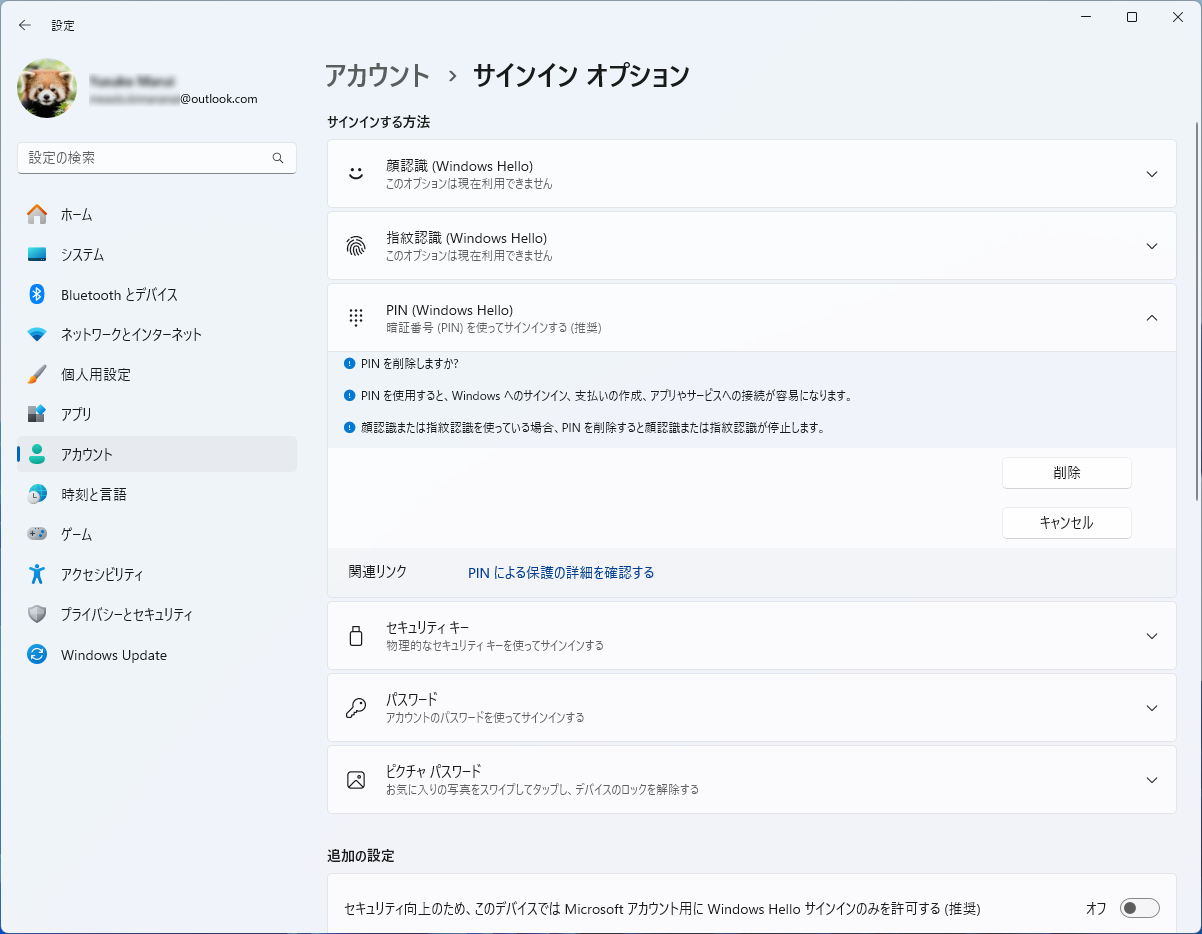Viewport: 1202px width, 934px height.
Task: Expand the fingerprint recognition section
Action: tap(1151, 246)
